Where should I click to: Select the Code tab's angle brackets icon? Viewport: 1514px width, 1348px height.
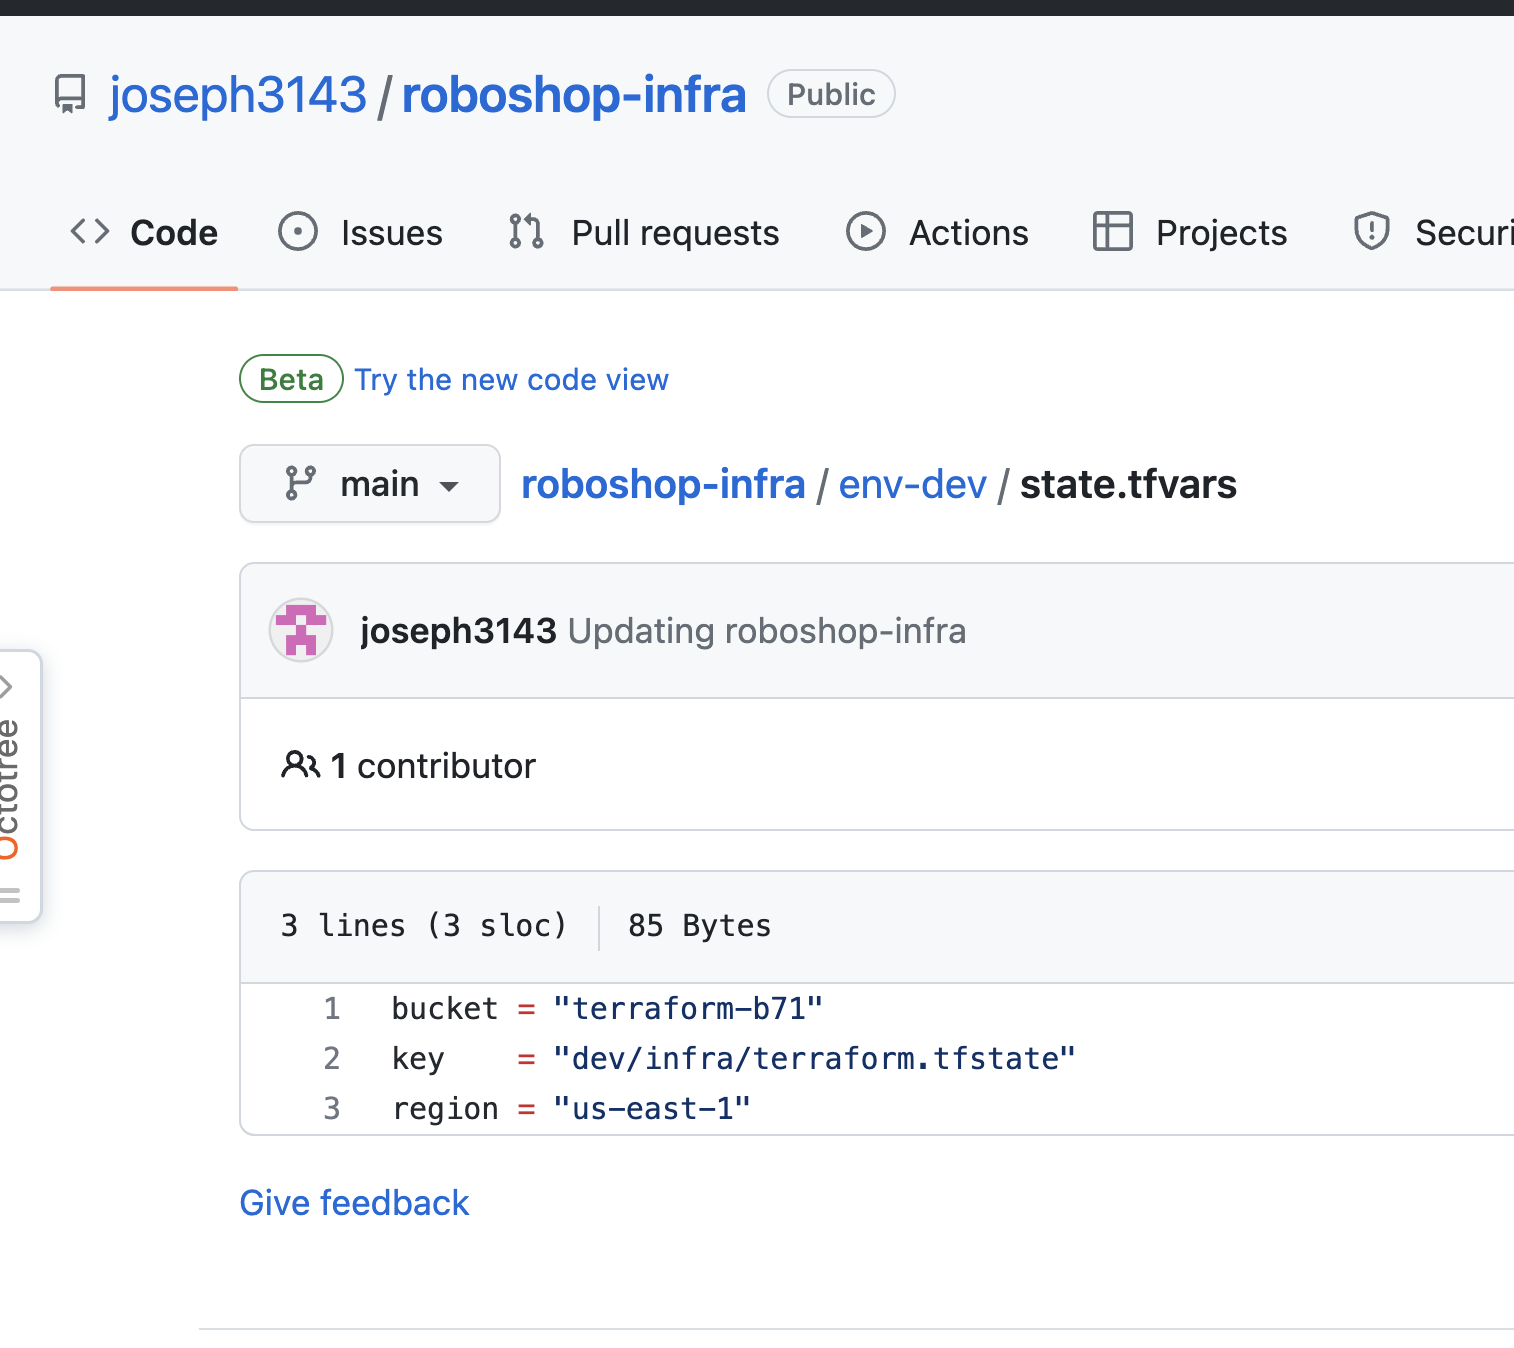pos(90,232)
